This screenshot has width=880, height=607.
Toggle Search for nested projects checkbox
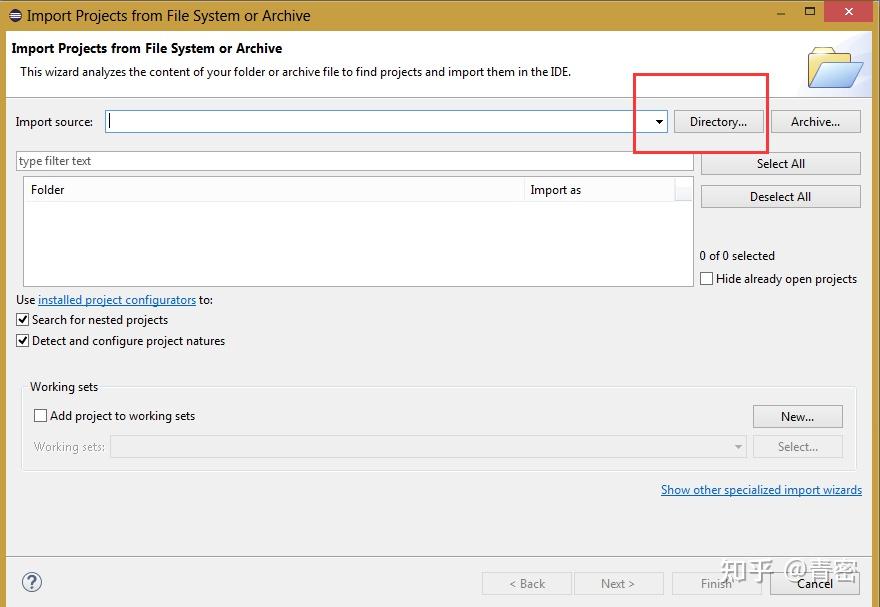[x=23, y=320]
